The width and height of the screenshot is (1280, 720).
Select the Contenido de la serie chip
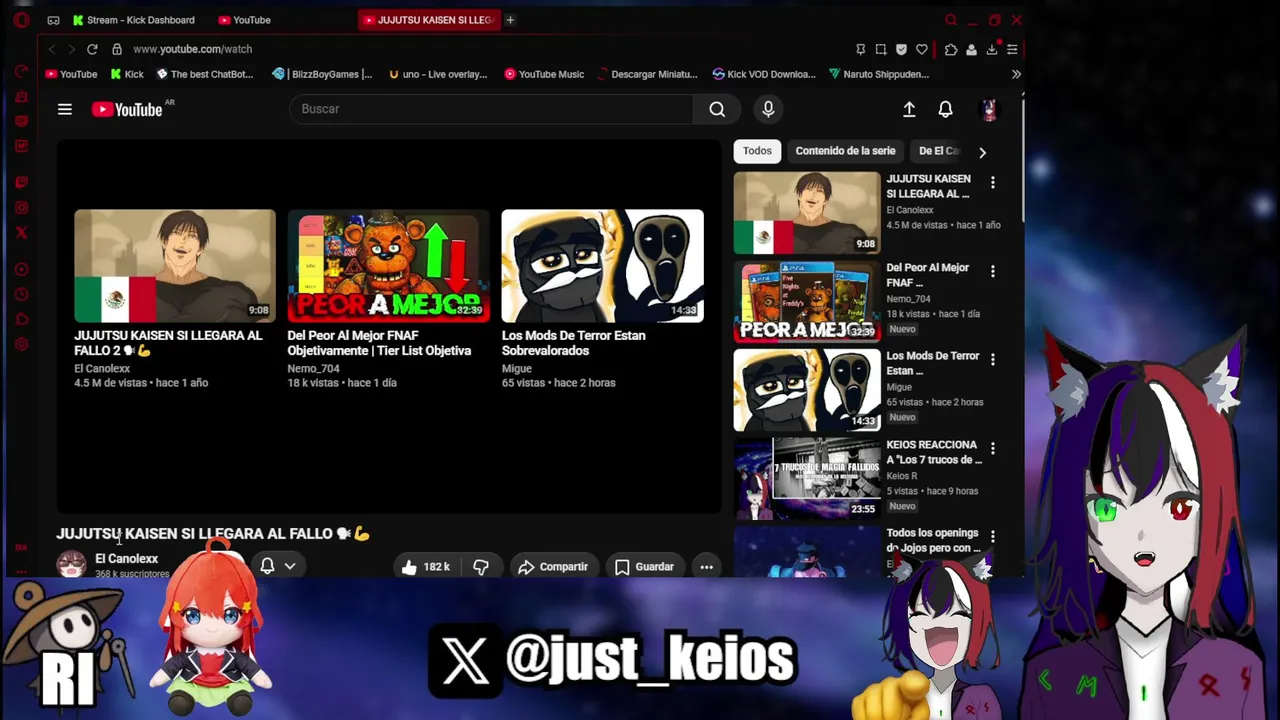845,151
